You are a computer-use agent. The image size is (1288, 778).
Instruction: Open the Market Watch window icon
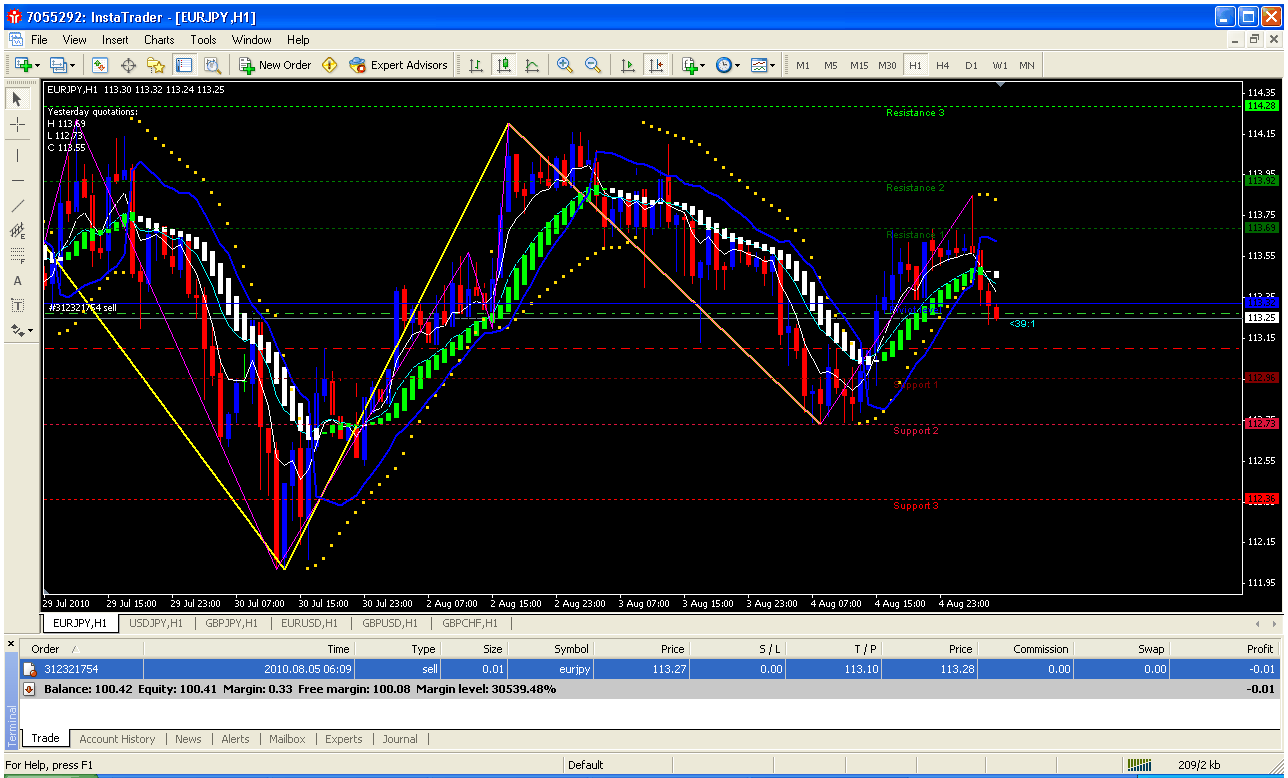[100, 65]
